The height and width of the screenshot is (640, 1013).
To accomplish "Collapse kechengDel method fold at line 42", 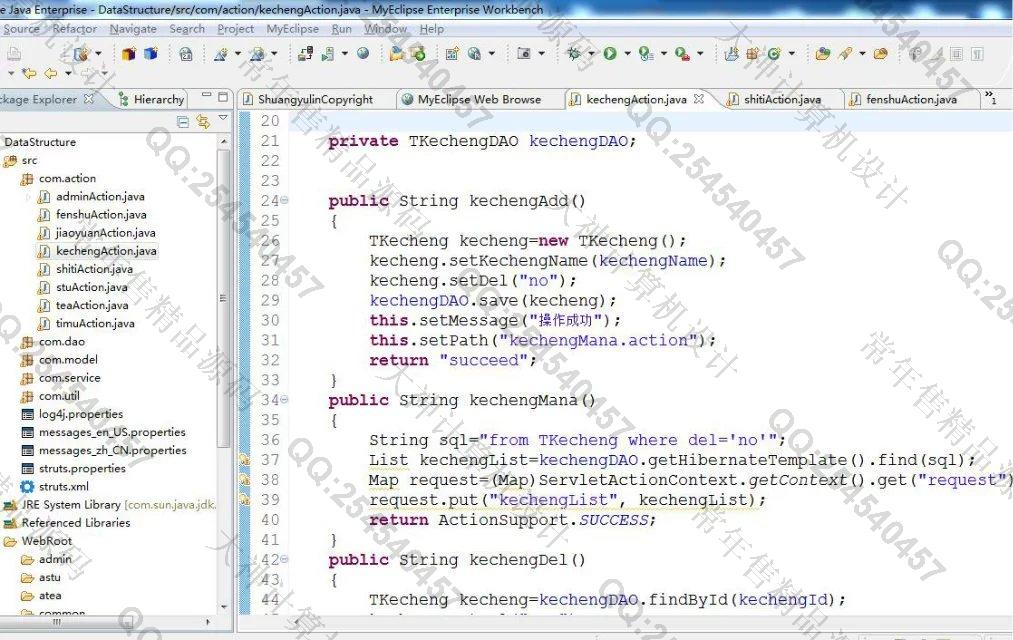I will [284, 560].
